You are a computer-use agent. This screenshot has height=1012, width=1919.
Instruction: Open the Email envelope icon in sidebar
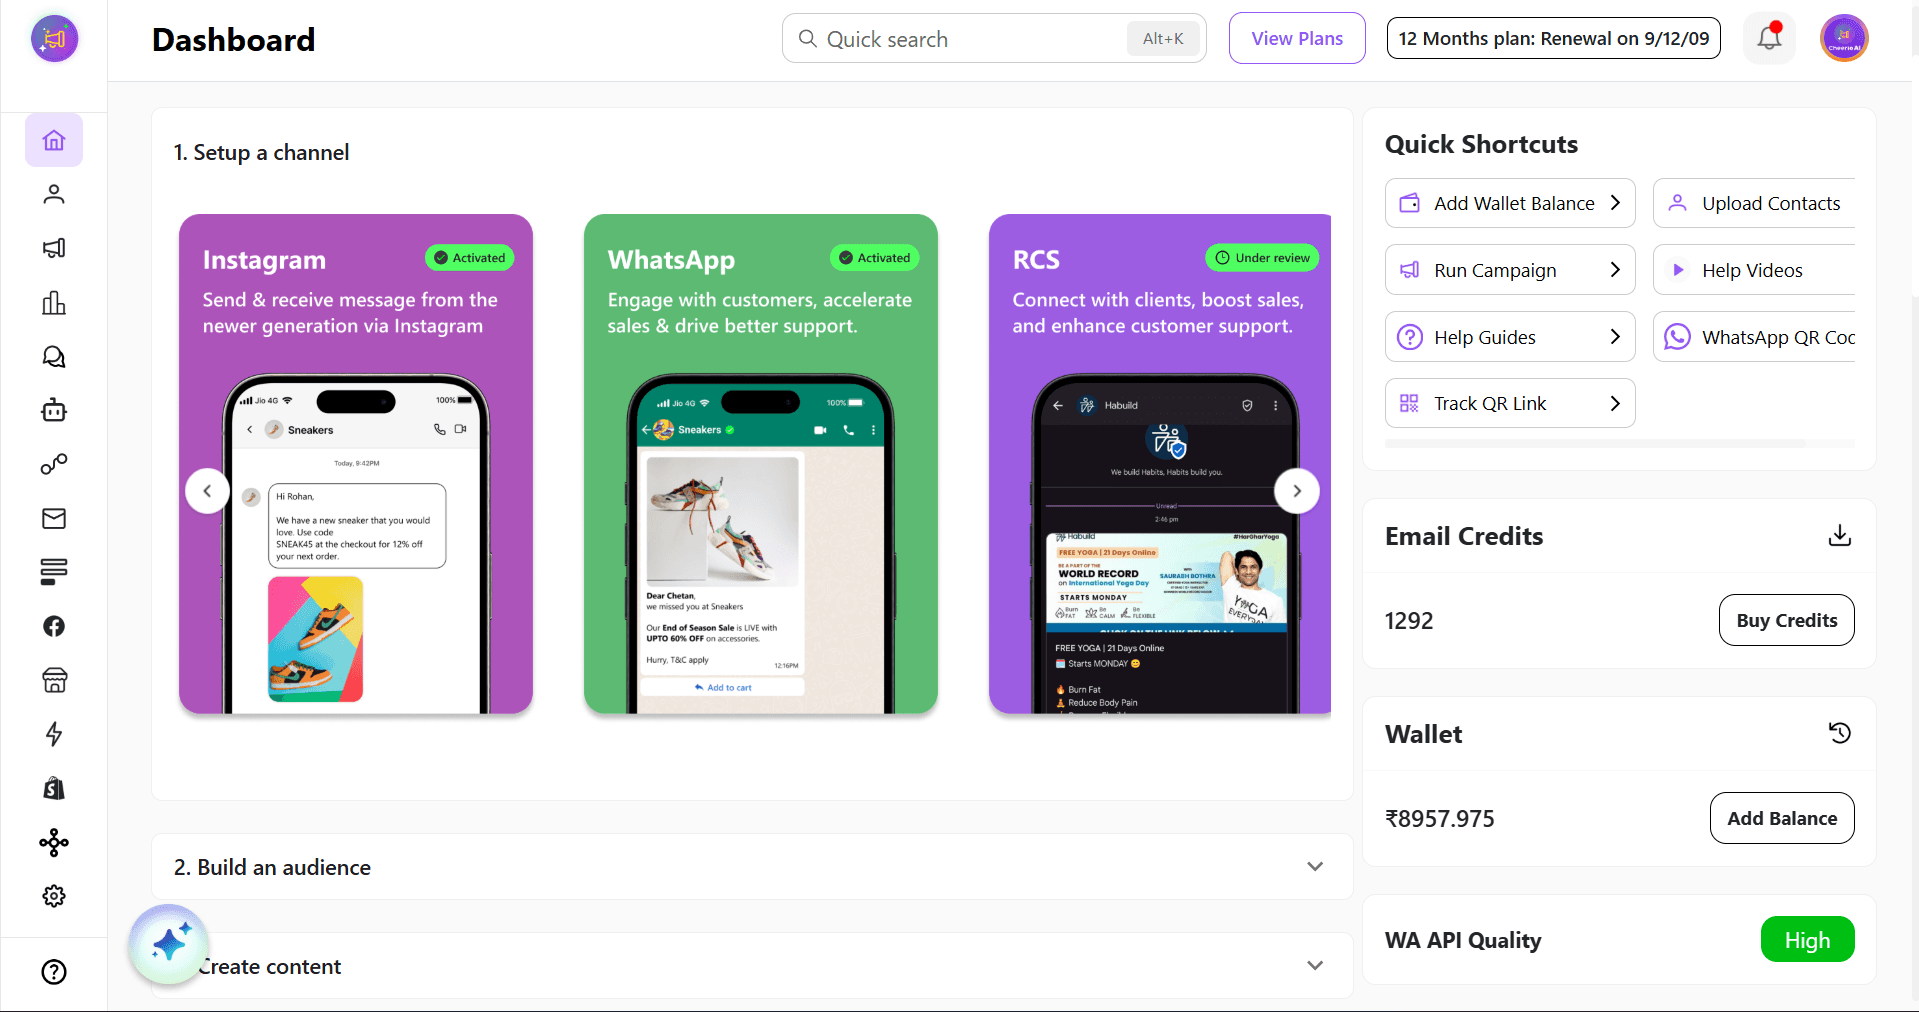tap(54, 518)
